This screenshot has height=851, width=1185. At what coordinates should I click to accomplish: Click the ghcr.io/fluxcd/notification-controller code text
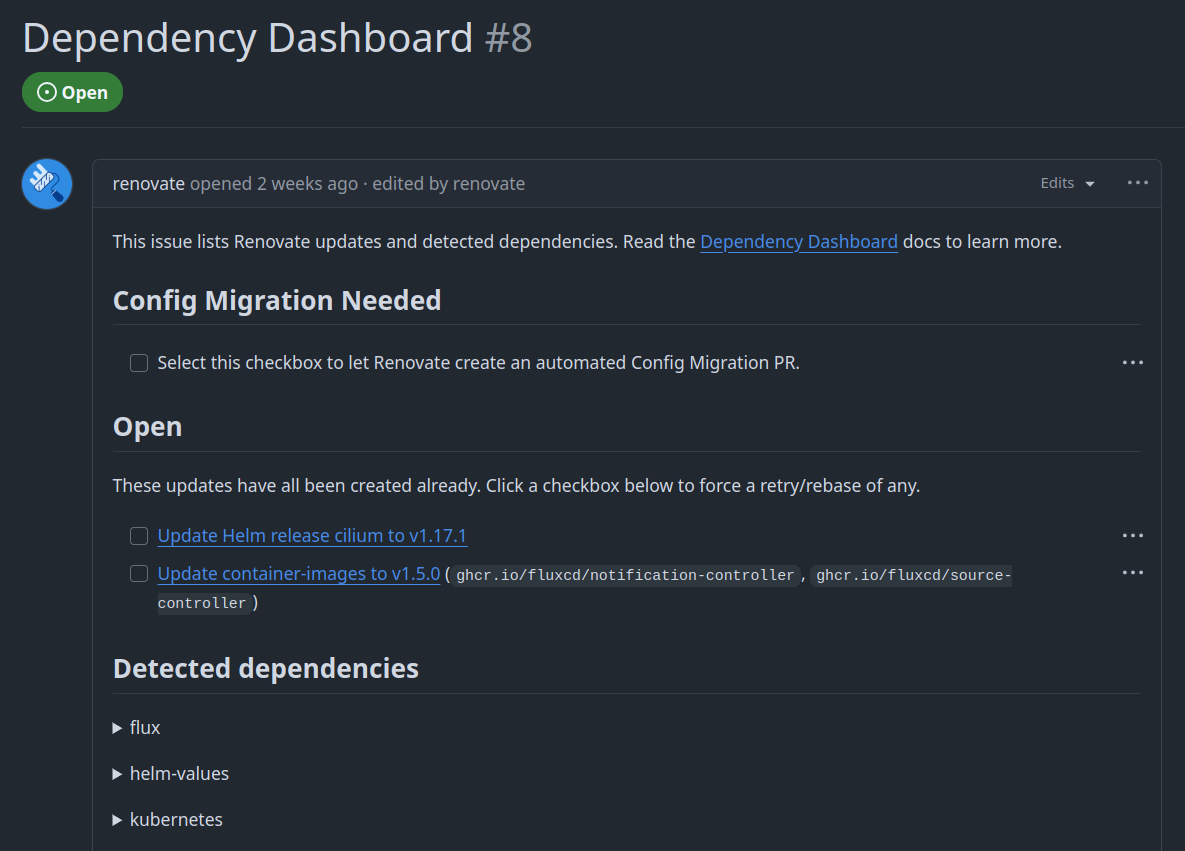pos(625,575)
